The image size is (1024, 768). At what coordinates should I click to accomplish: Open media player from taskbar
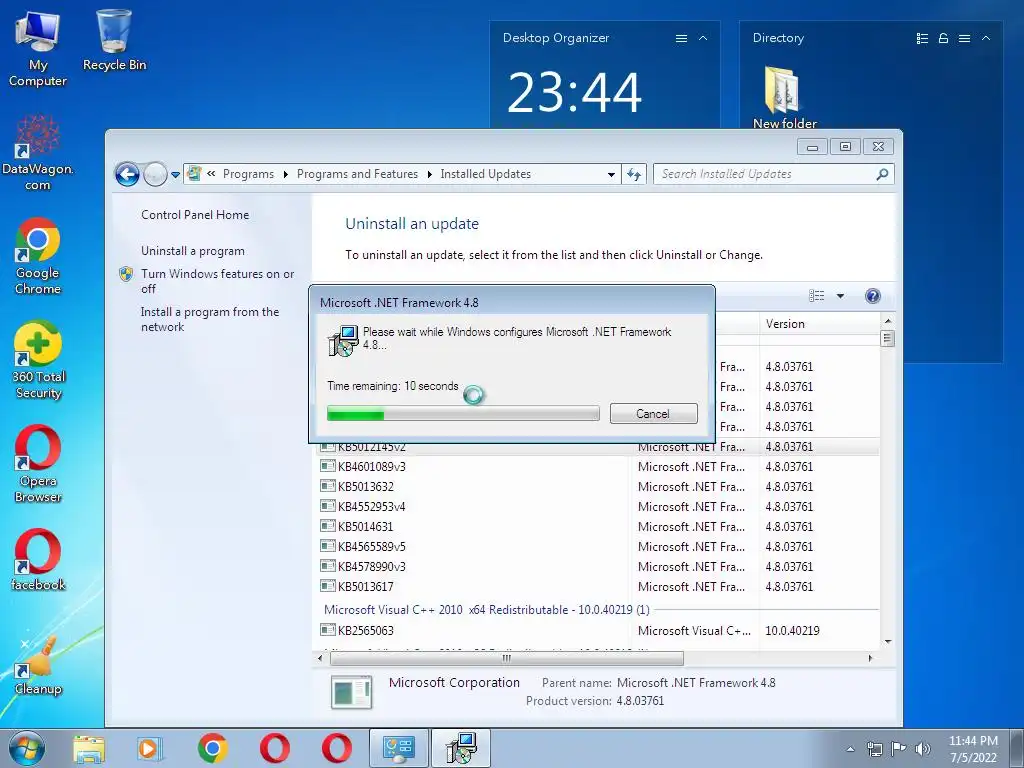coord(150,748)
